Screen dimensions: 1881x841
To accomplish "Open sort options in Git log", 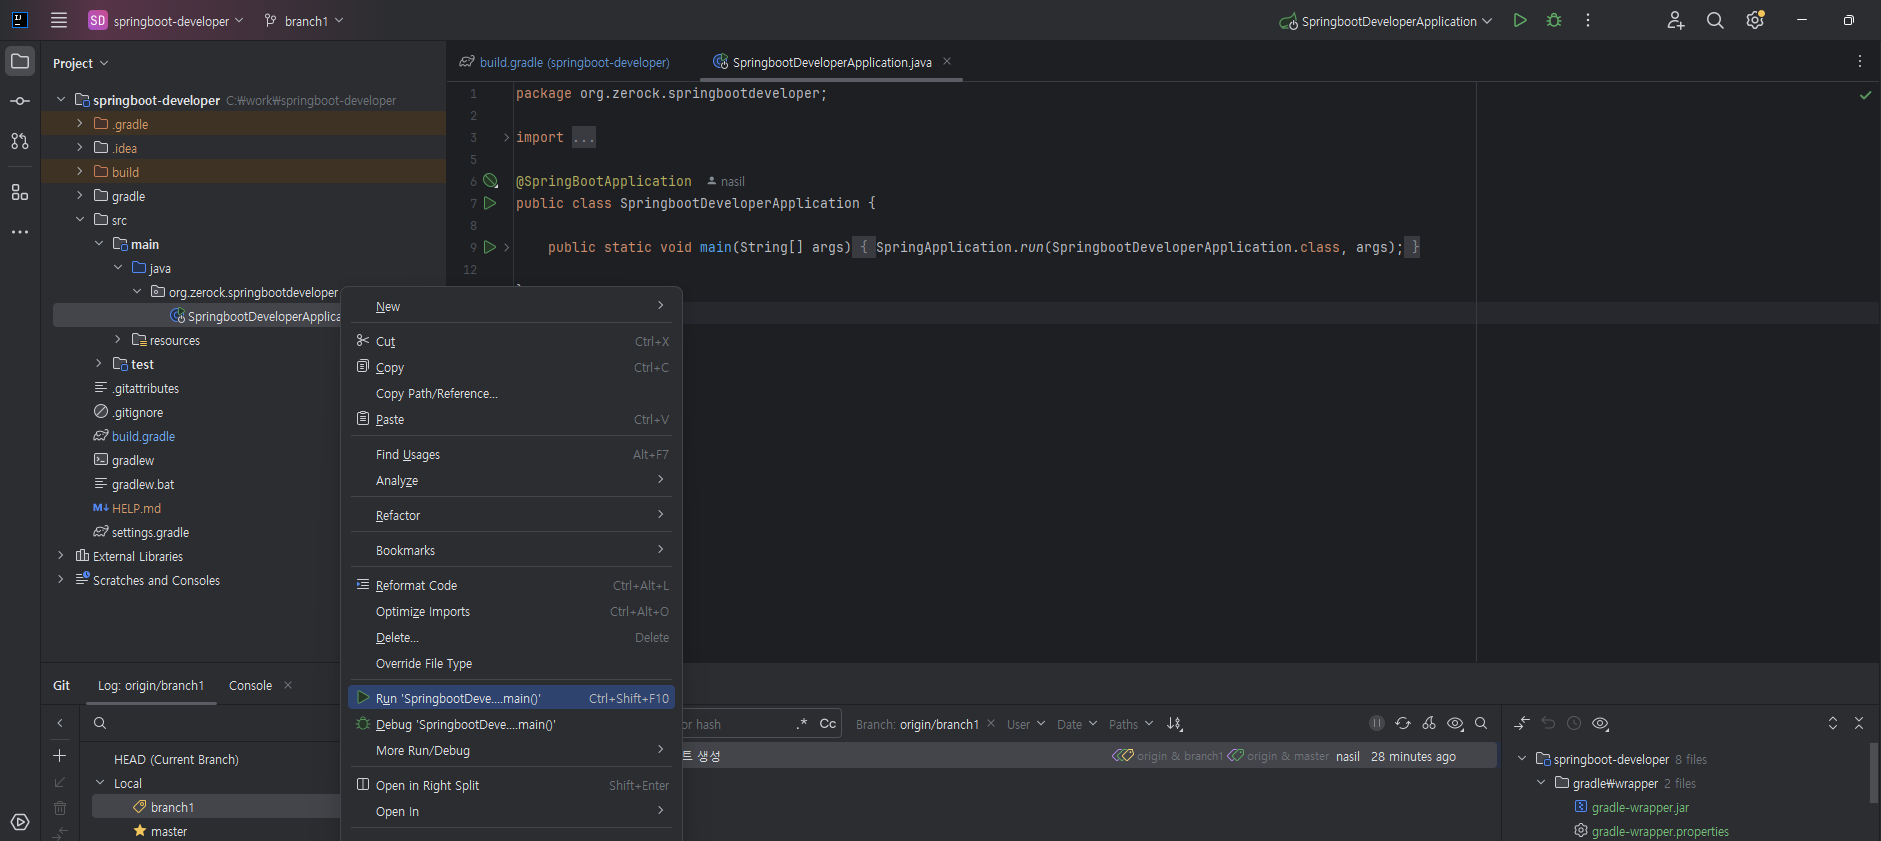I will (1175, 724).
